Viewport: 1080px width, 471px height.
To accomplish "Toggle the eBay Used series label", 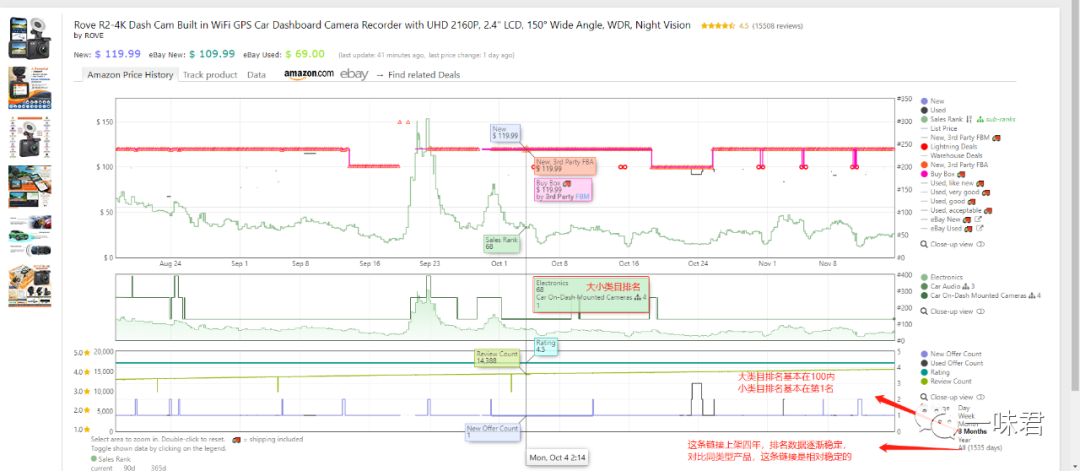I will pos(947,229).
